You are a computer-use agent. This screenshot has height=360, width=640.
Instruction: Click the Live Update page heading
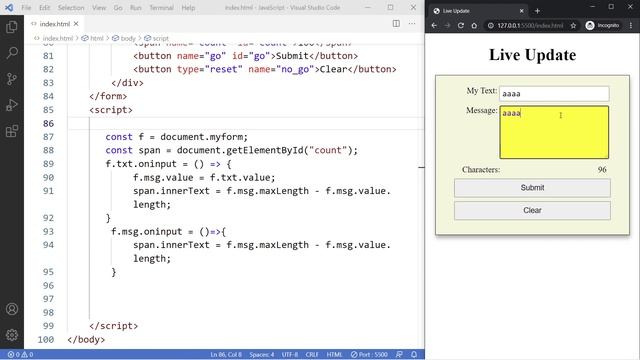click(532, 55)
